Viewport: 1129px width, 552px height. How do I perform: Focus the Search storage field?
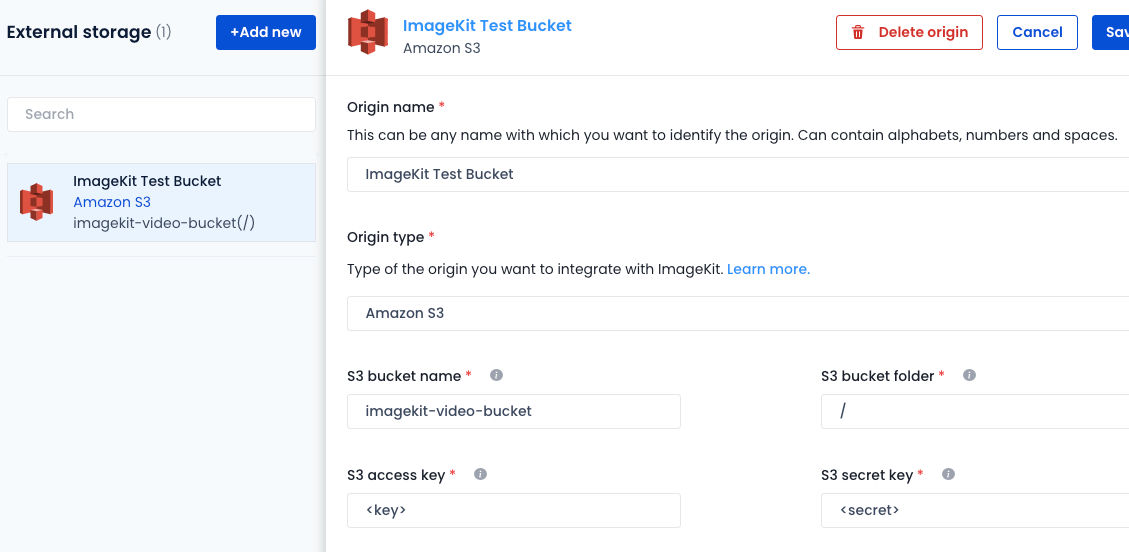click(161, 114)
